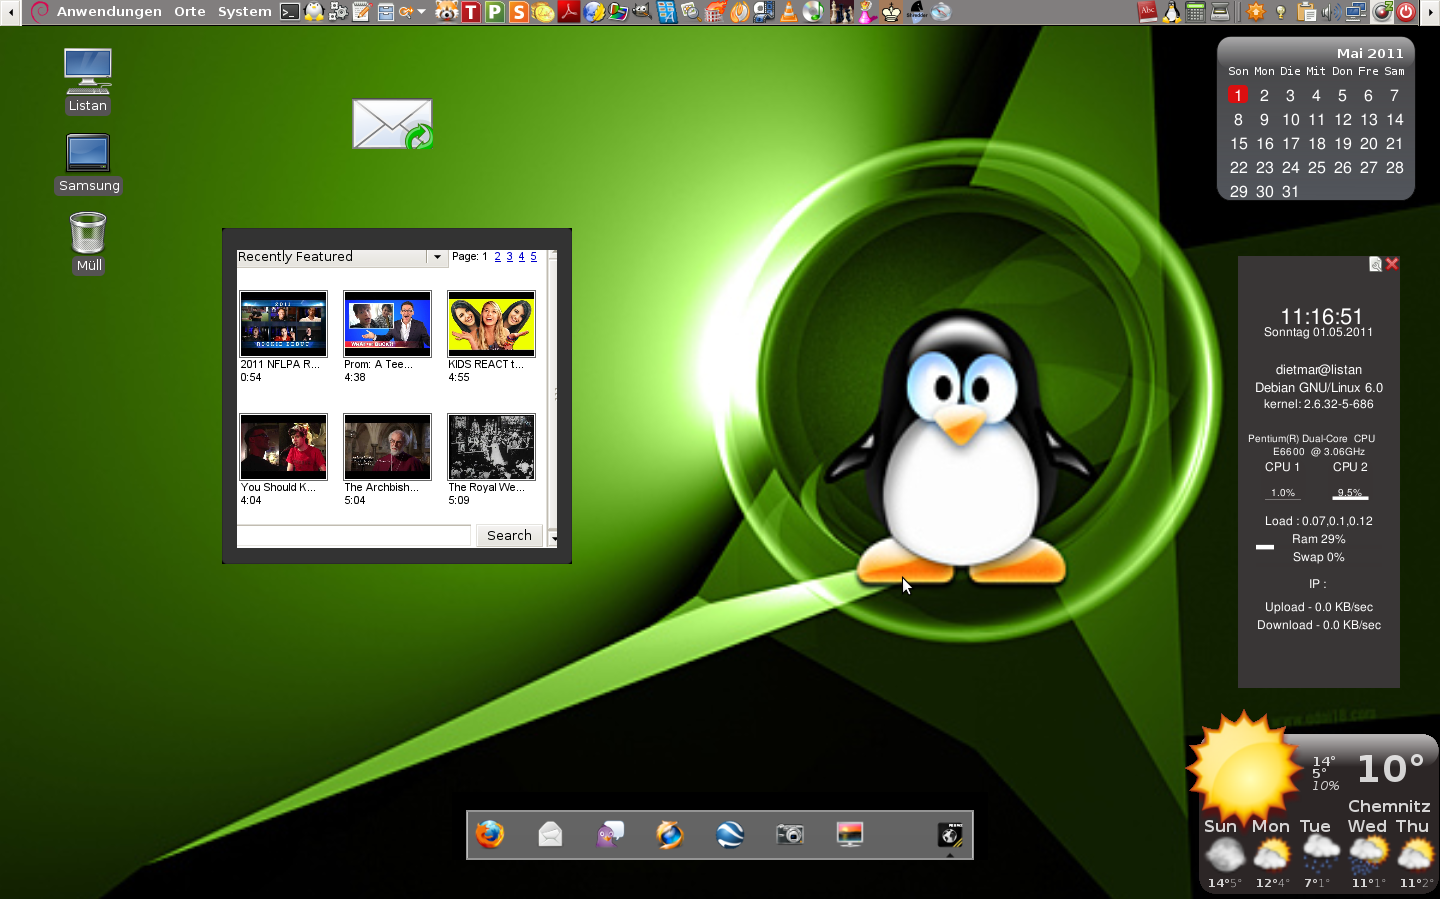This screenshot has height=900, width=1440.
Task: Click the Search button in video widget
Action: [x=509, y=536]
